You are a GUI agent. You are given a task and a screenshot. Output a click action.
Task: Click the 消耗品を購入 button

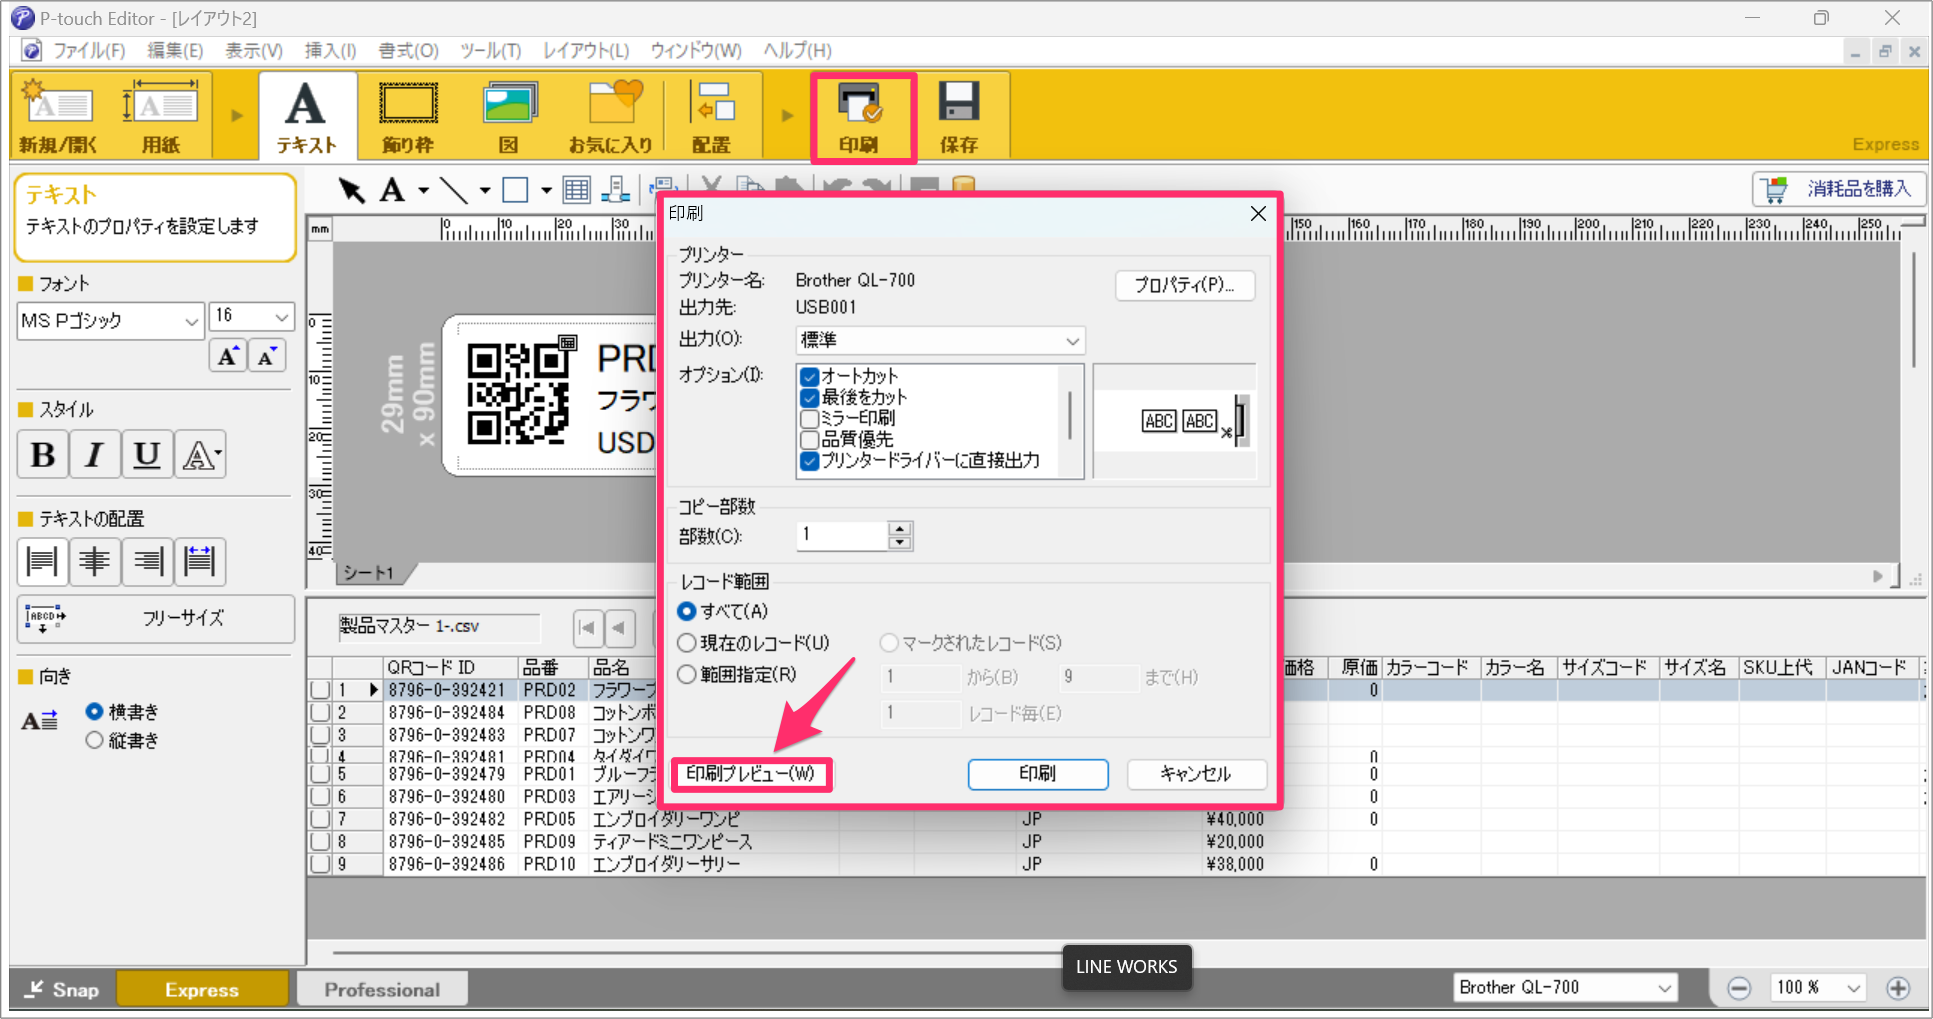1839,189
